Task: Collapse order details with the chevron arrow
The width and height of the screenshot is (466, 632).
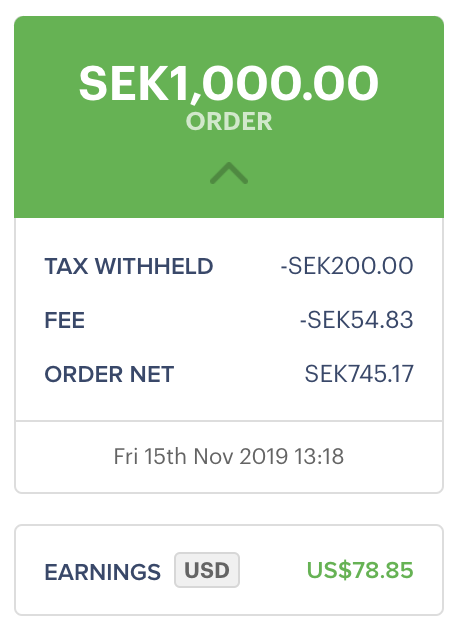Action: pyautogui.click(x=229, y=173)
